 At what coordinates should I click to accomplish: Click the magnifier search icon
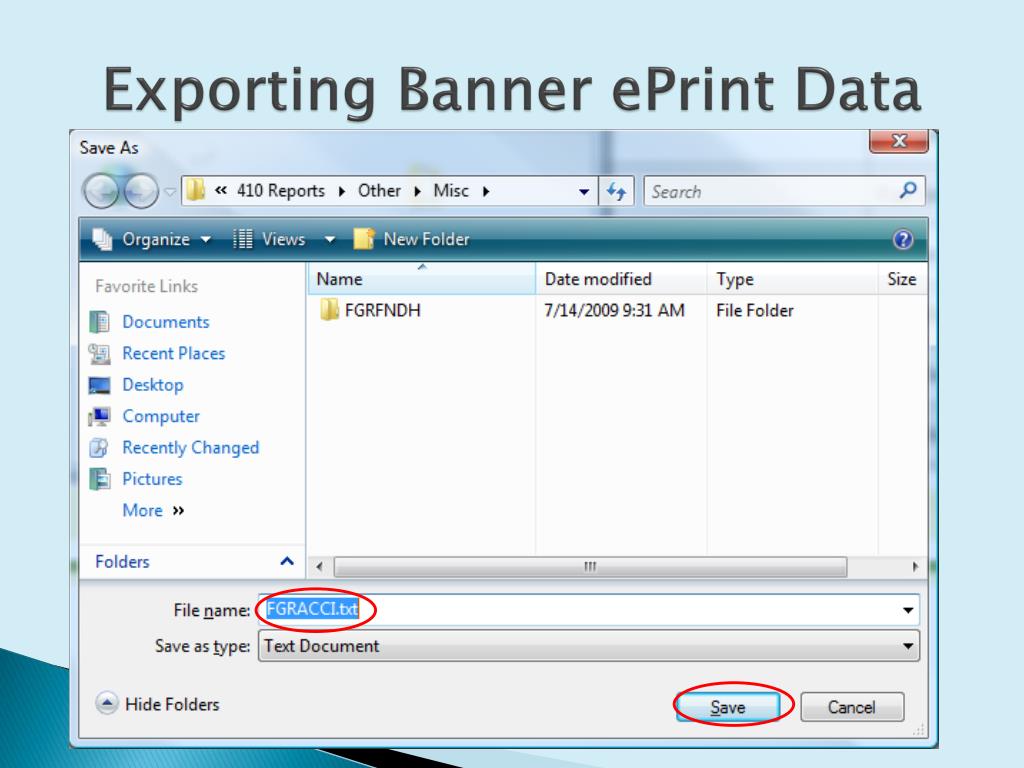click(x=908, y=191)
